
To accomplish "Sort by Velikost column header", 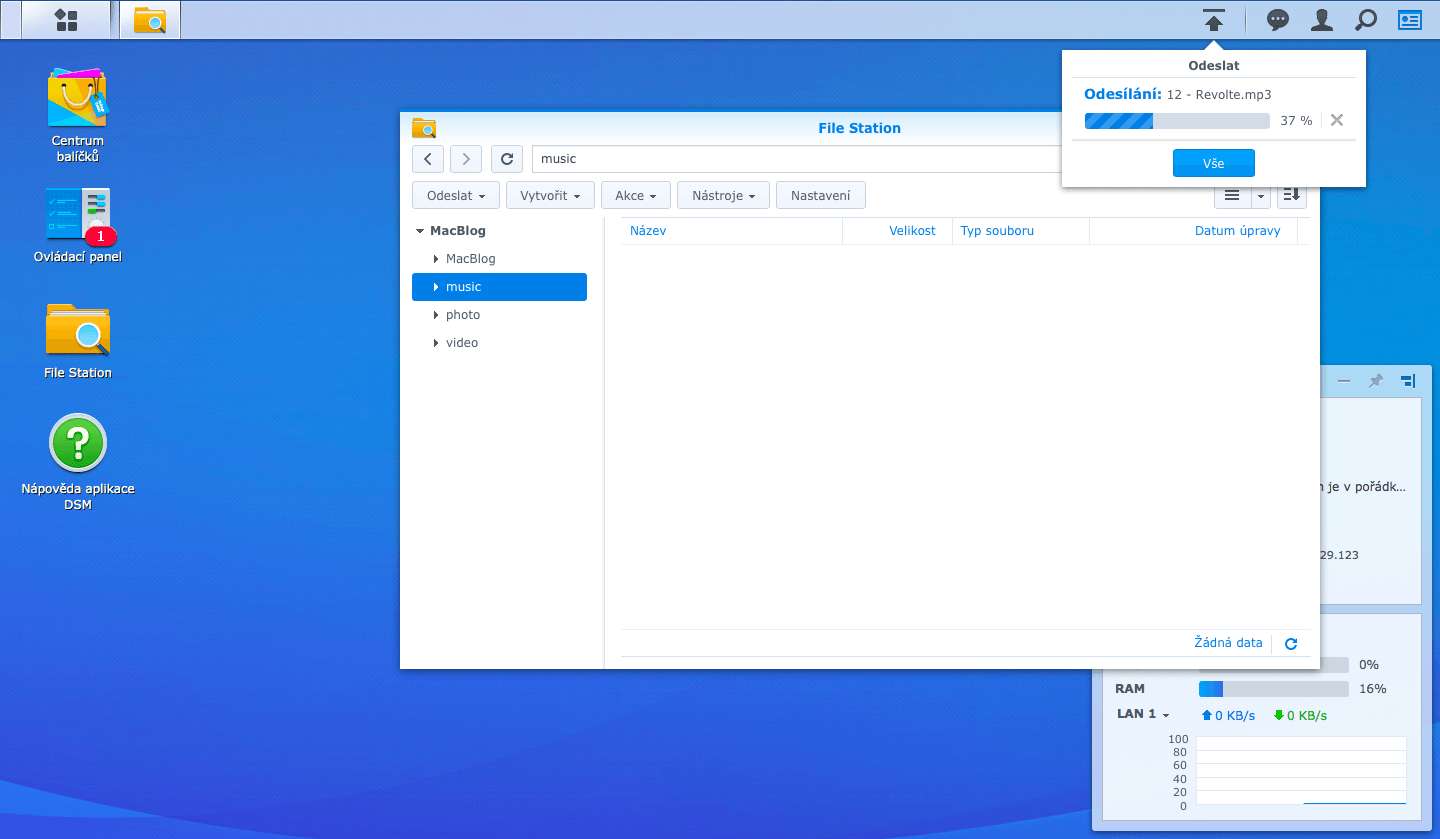I will (897, 231).
